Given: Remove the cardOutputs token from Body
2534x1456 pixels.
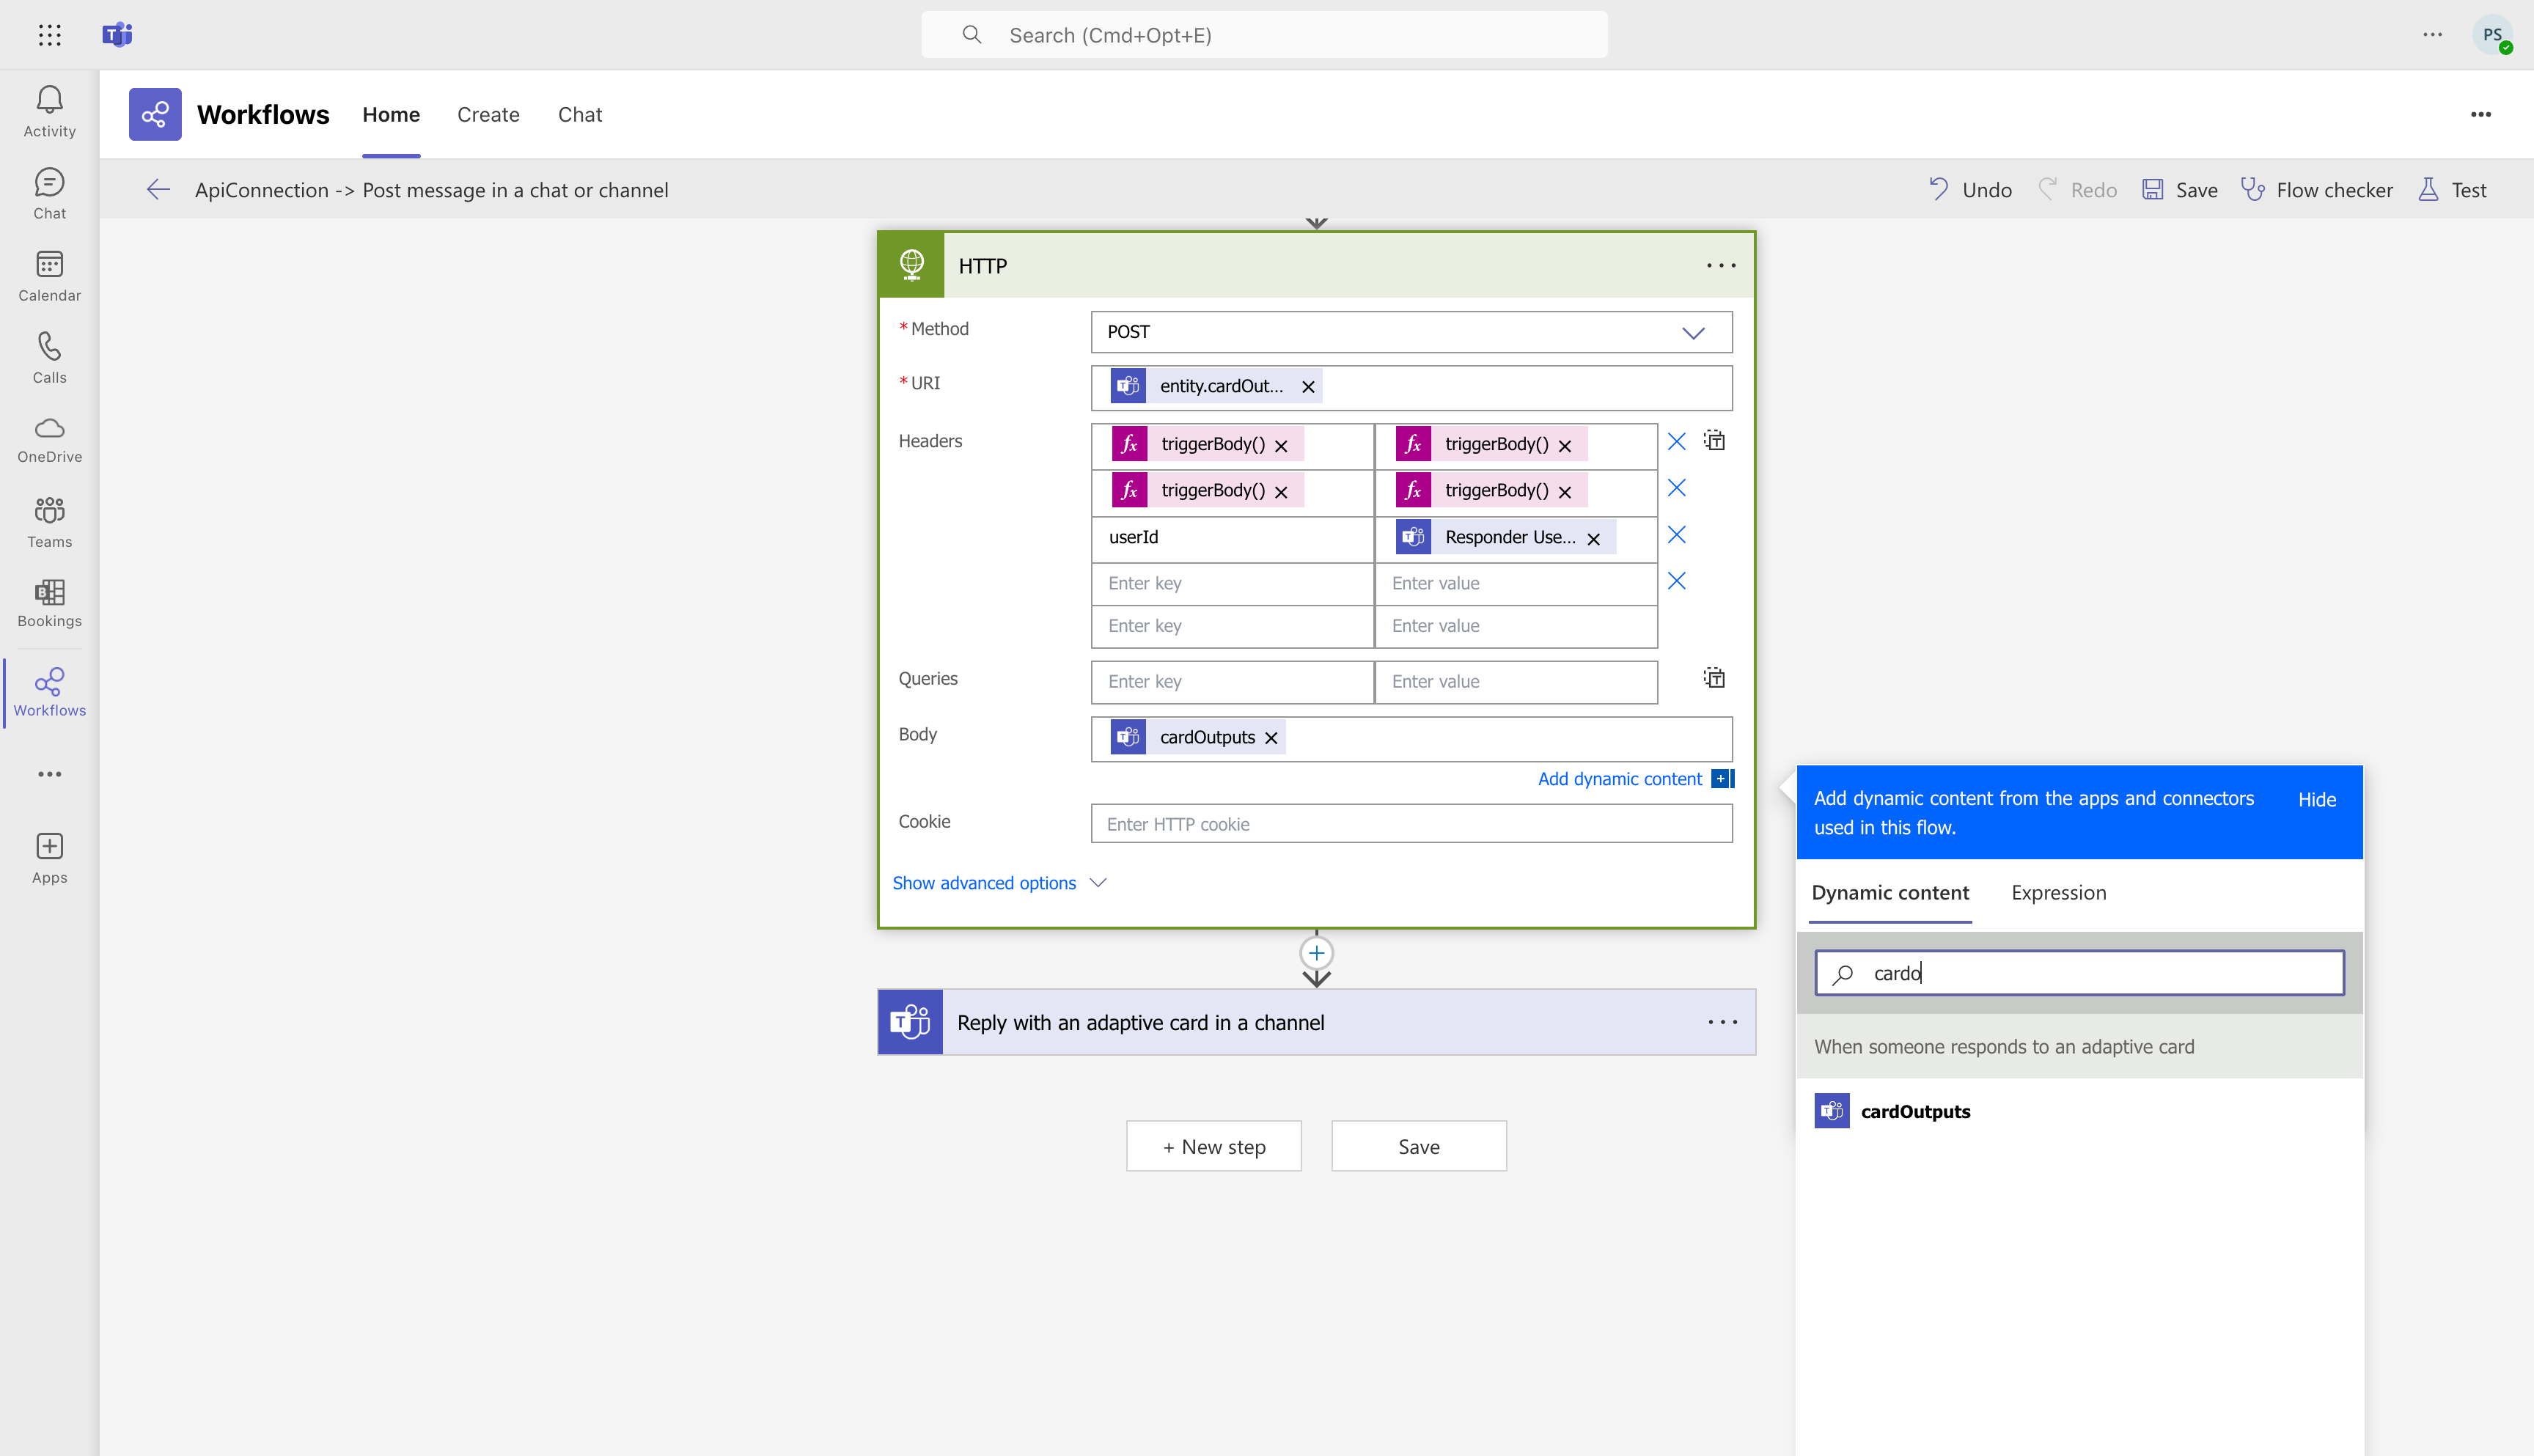Looking at the screenshot, I should click(1271, 738).
